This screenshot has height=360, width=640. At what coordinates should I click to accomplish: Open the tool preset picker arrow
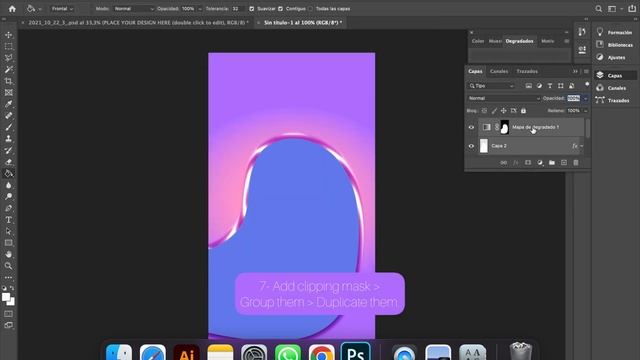point(40,9)
